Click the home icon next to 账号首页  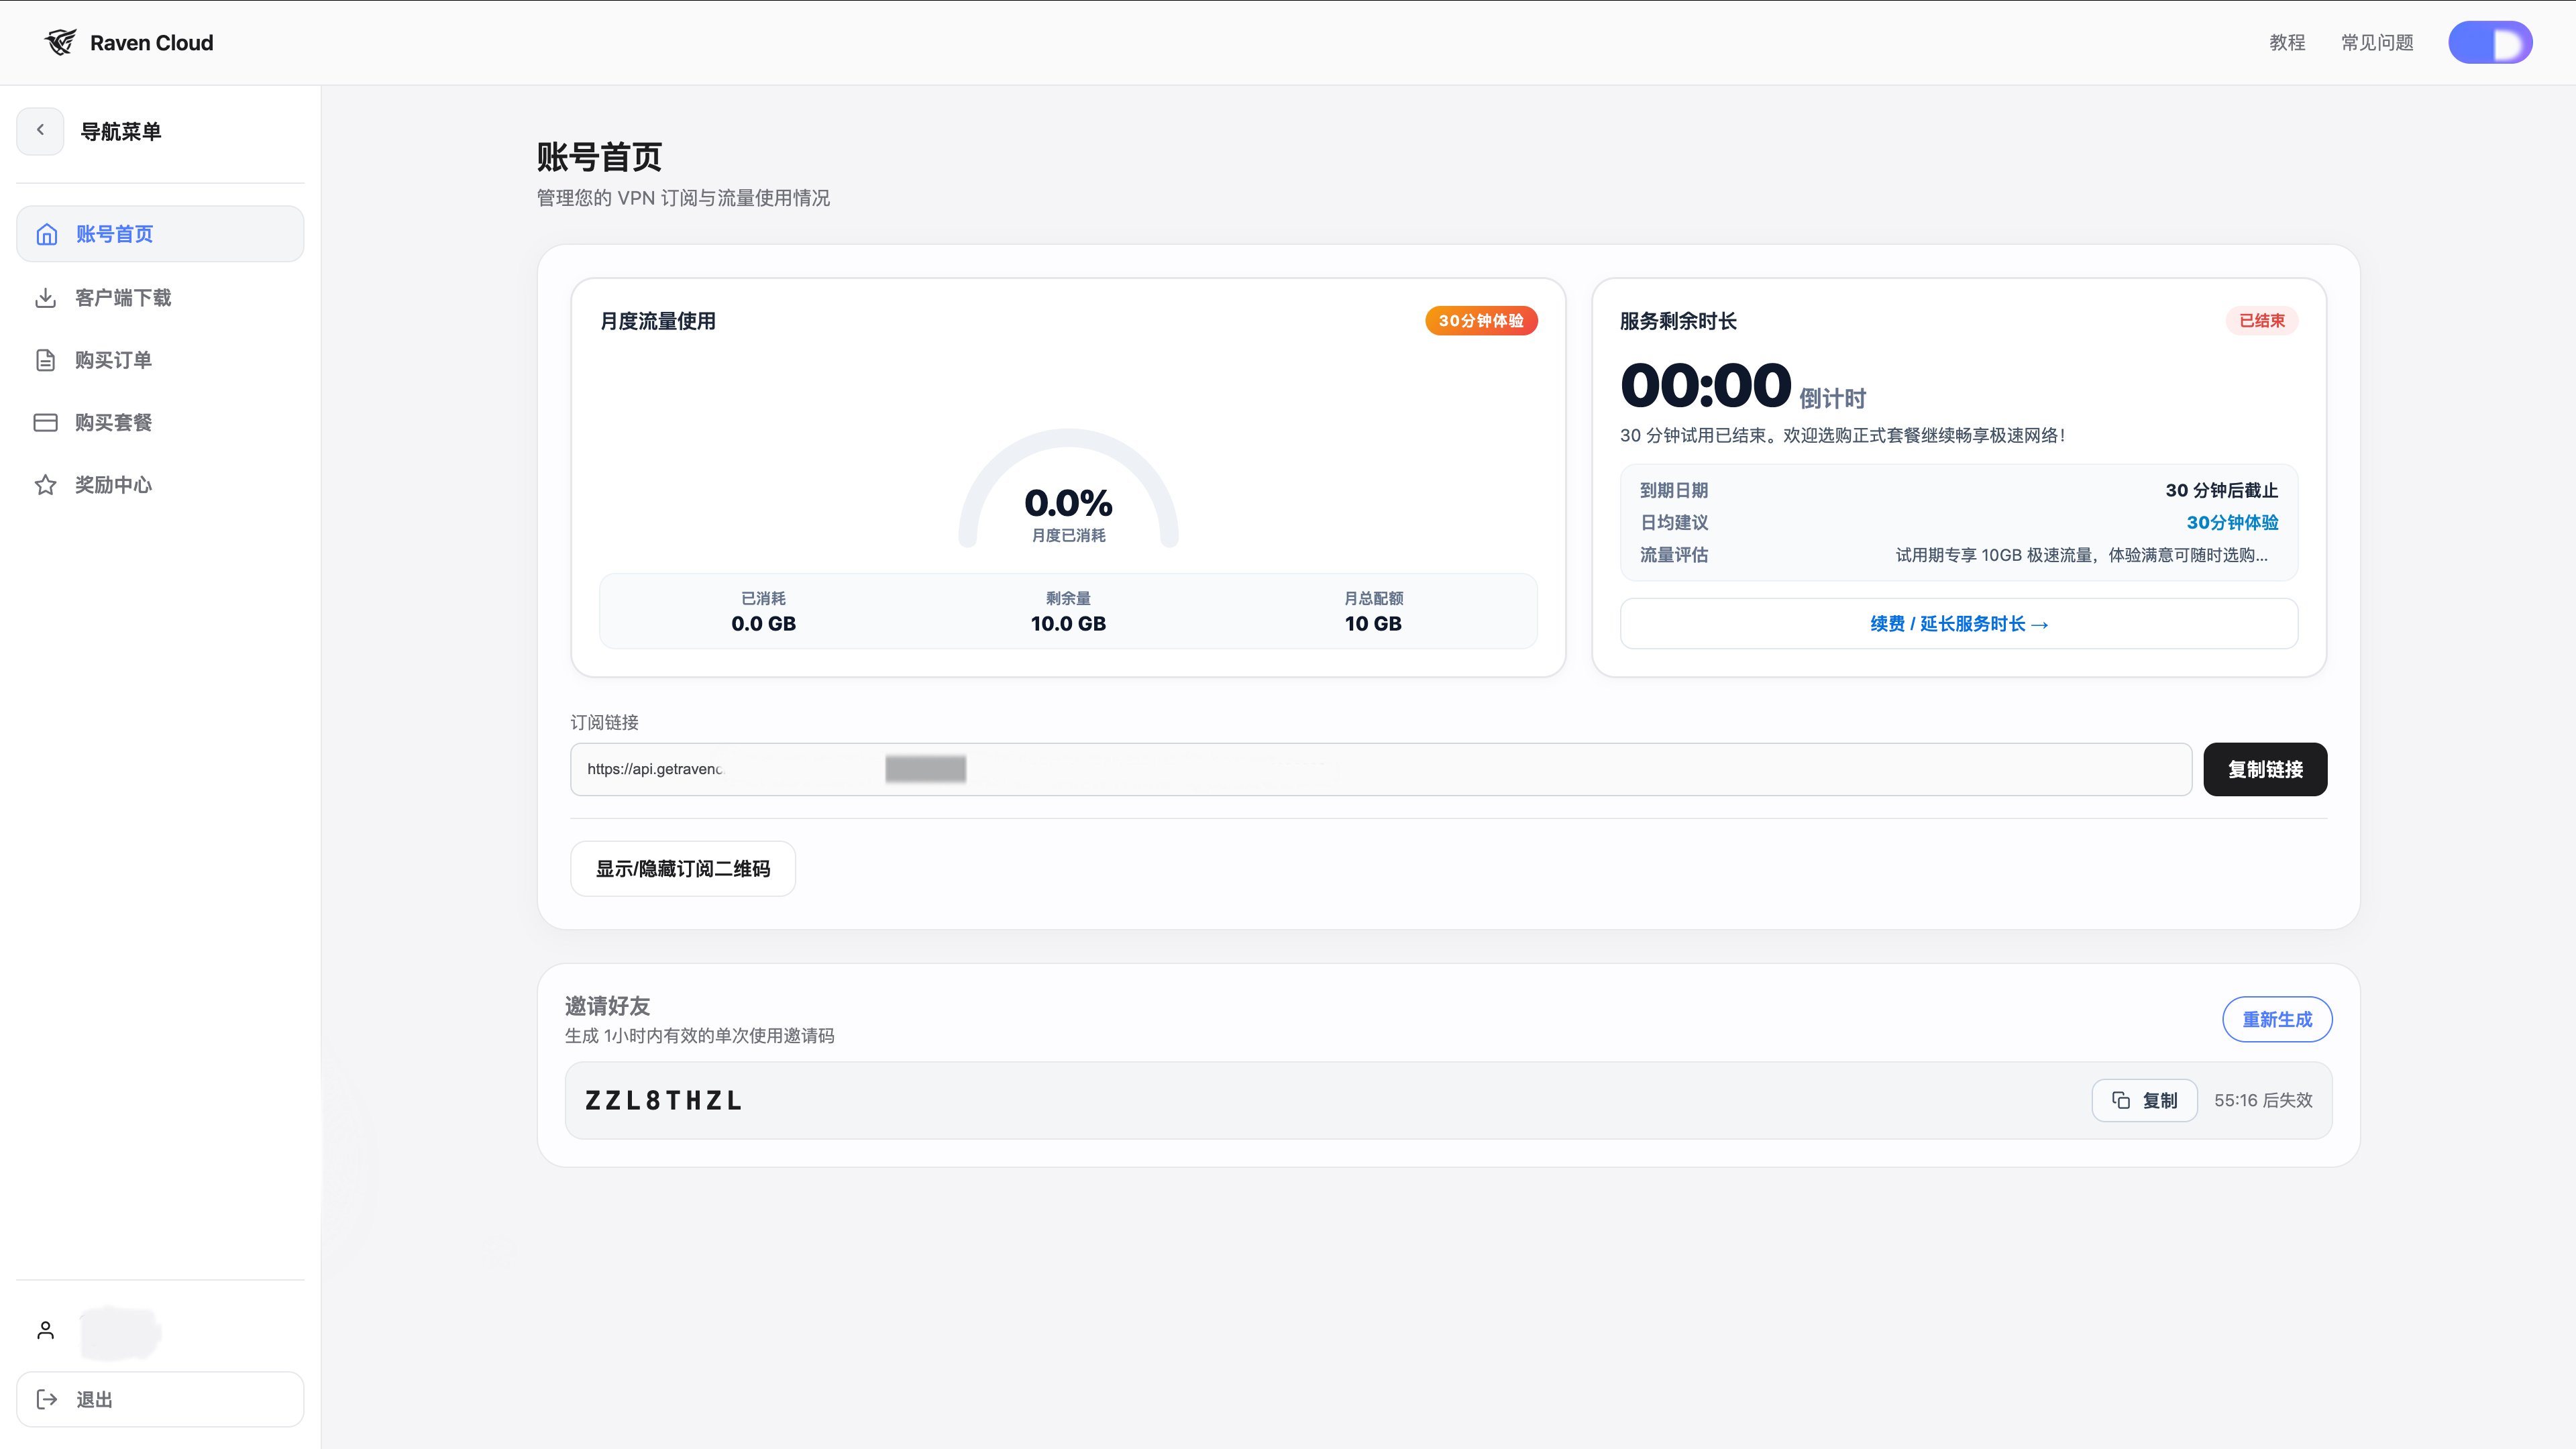point(46,234)
